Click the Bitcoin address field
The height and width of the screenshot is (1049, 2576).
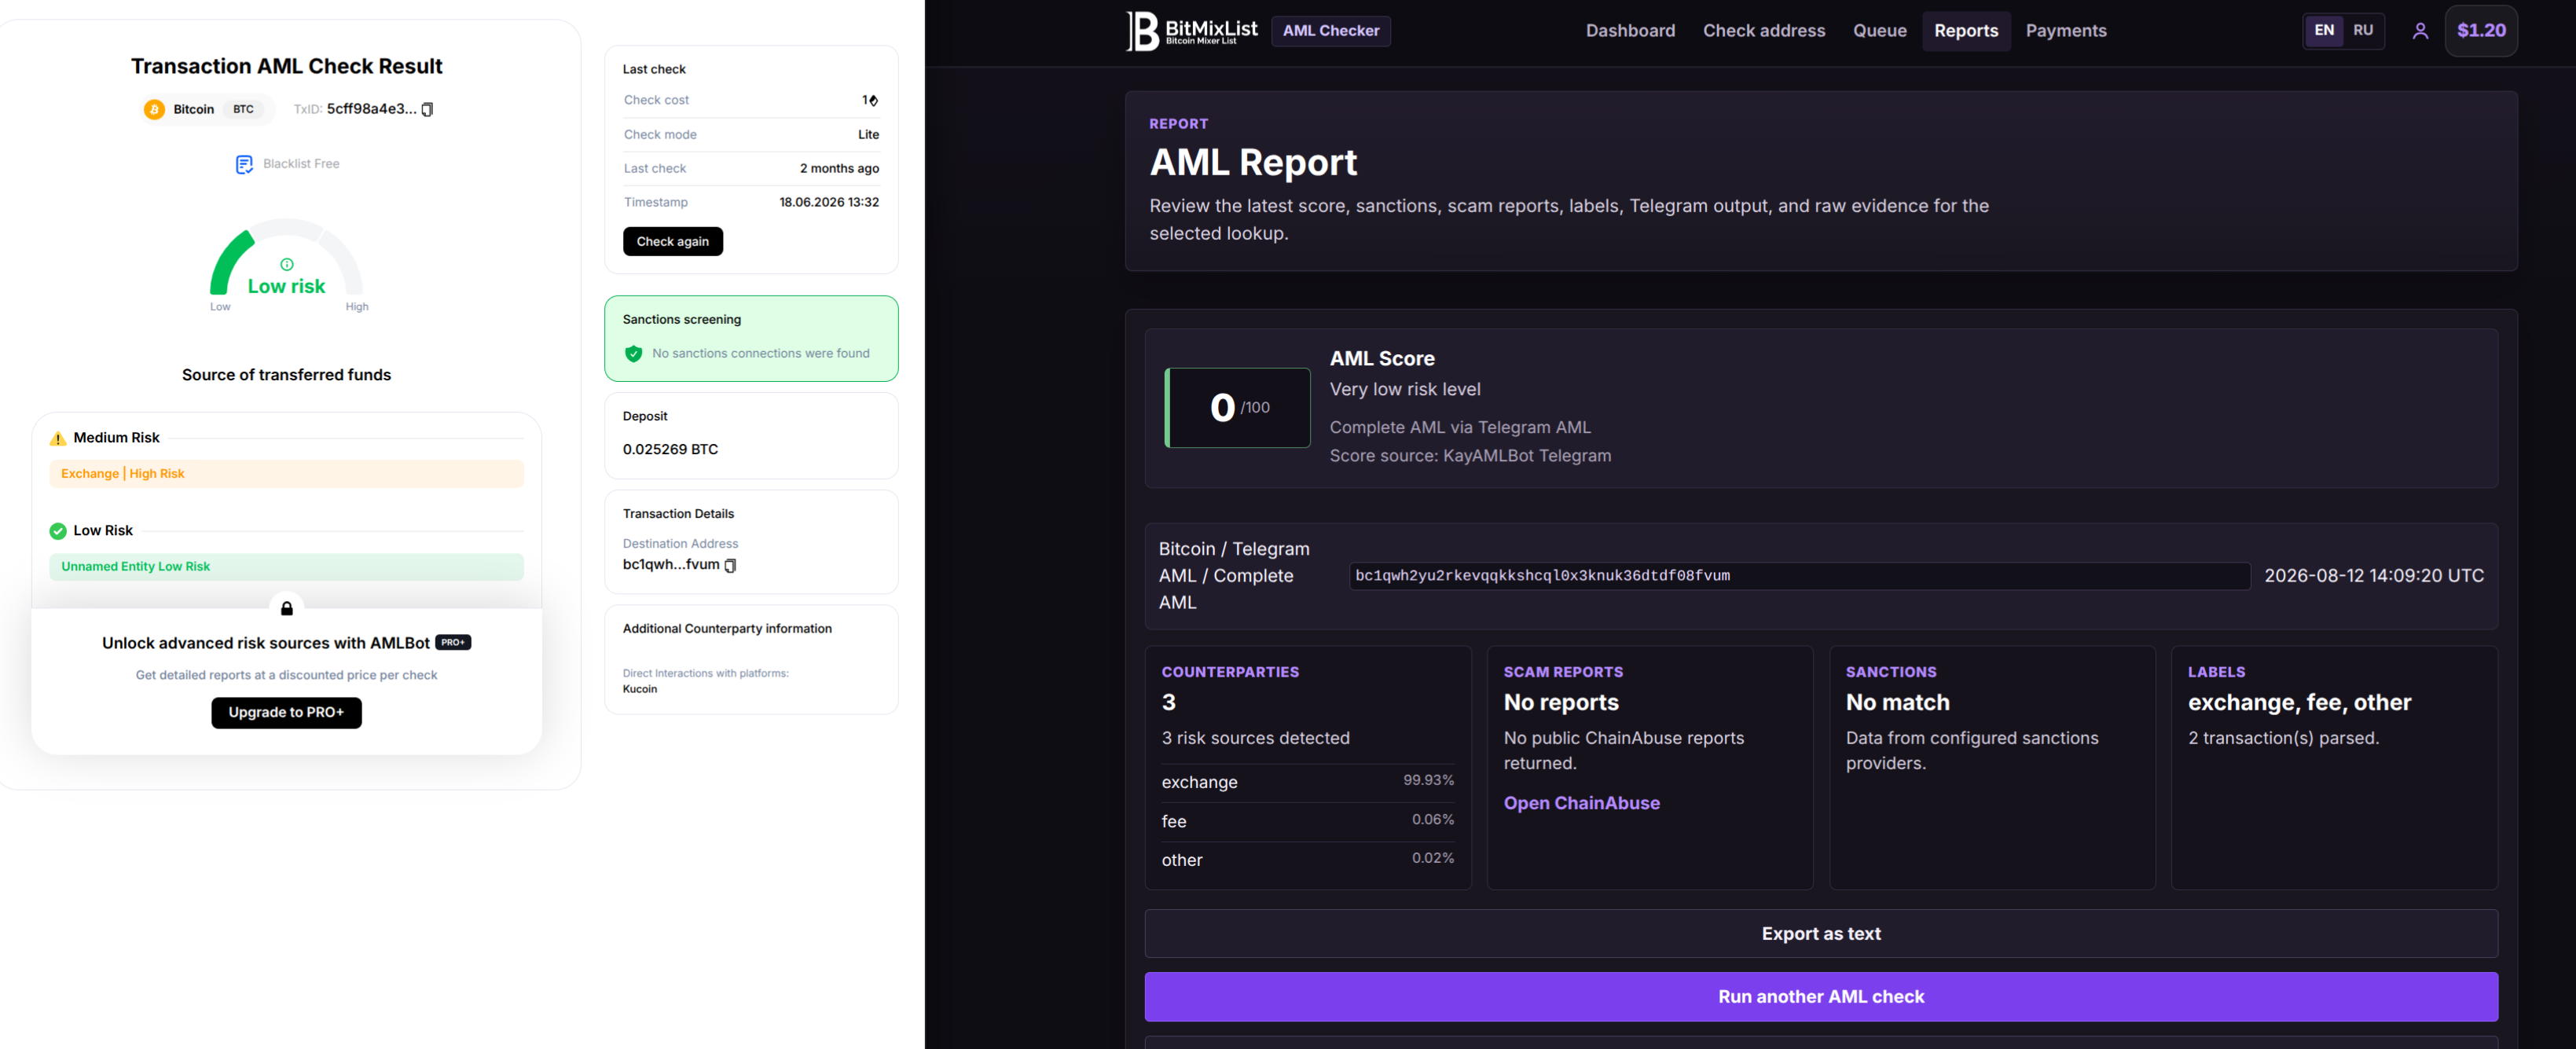pos(1799,576)
